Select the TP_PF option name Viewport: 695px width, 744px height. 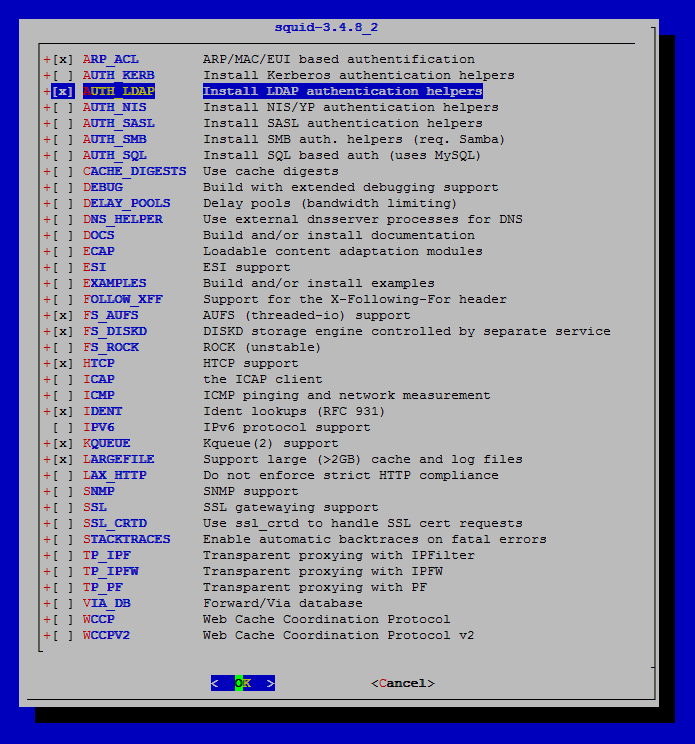(x=103, y=588)
